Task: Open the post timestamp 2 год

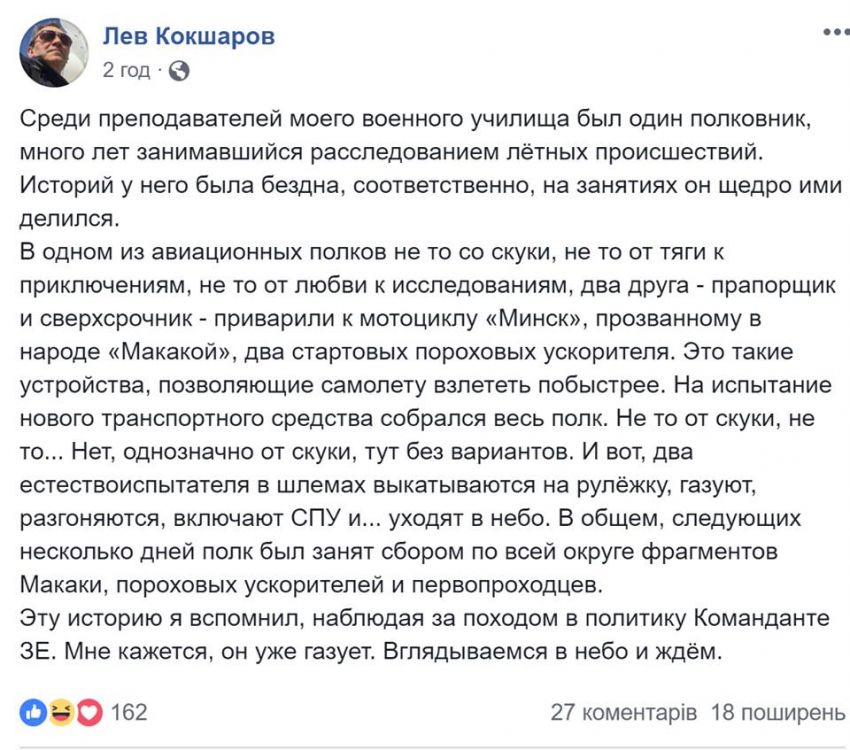Action: point(126,70)
